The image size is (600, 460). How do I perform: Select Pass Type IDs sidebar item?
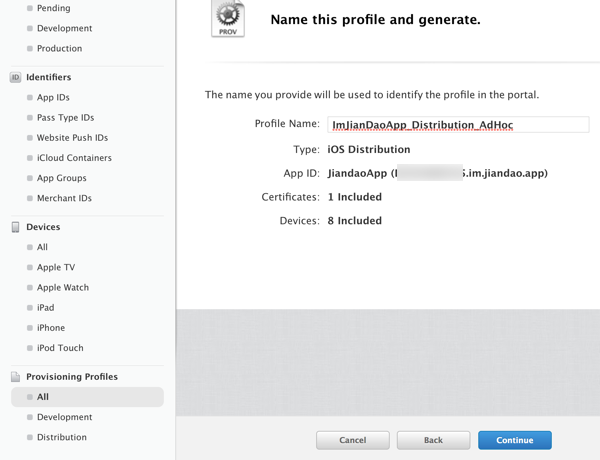65,118
